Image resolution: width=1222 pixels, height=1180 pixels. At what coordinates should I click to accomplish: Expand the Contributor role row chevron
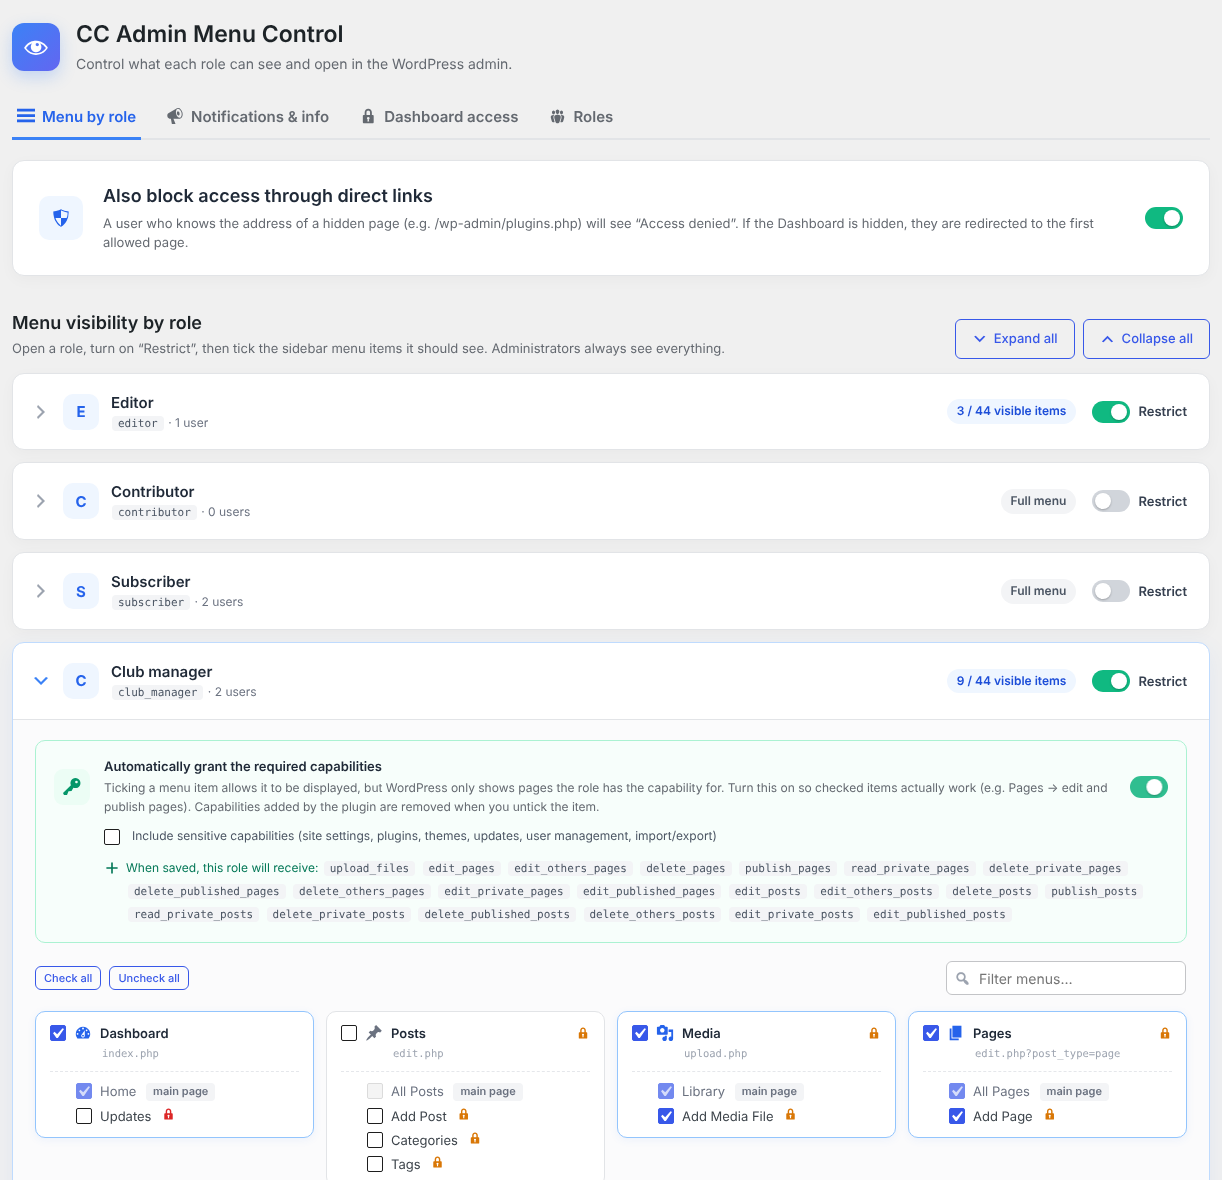(41, 501)
